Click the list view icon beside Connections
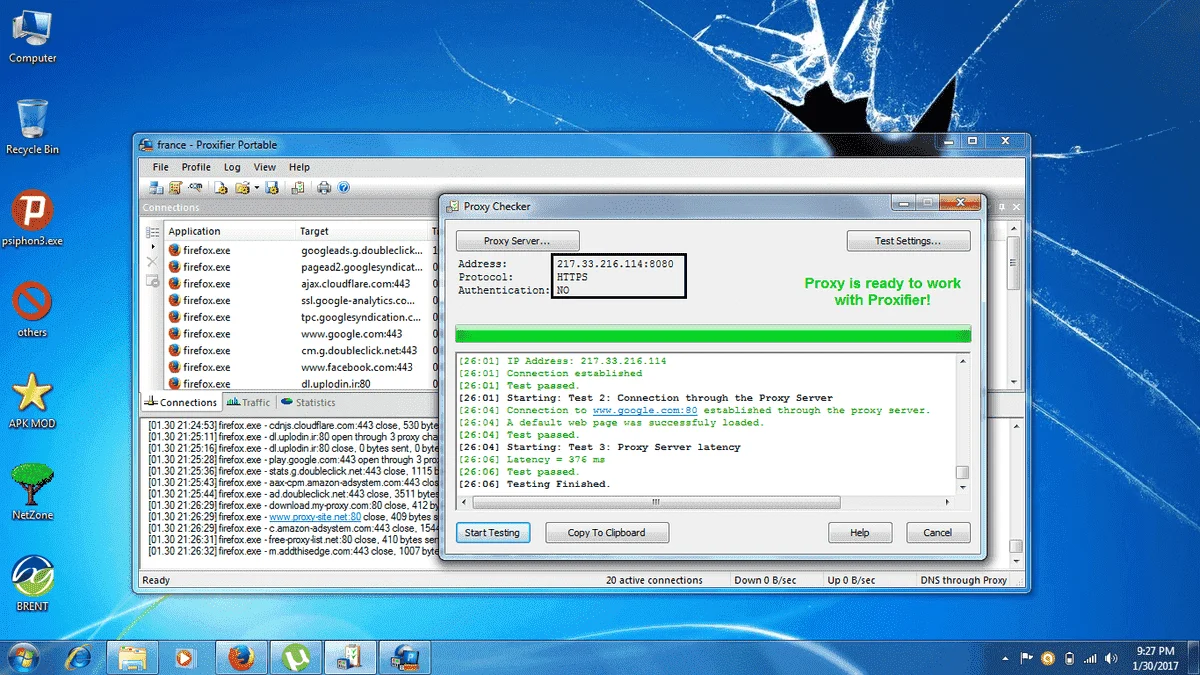This screenshot has height=675, width=1200. [x=153, y=232]
